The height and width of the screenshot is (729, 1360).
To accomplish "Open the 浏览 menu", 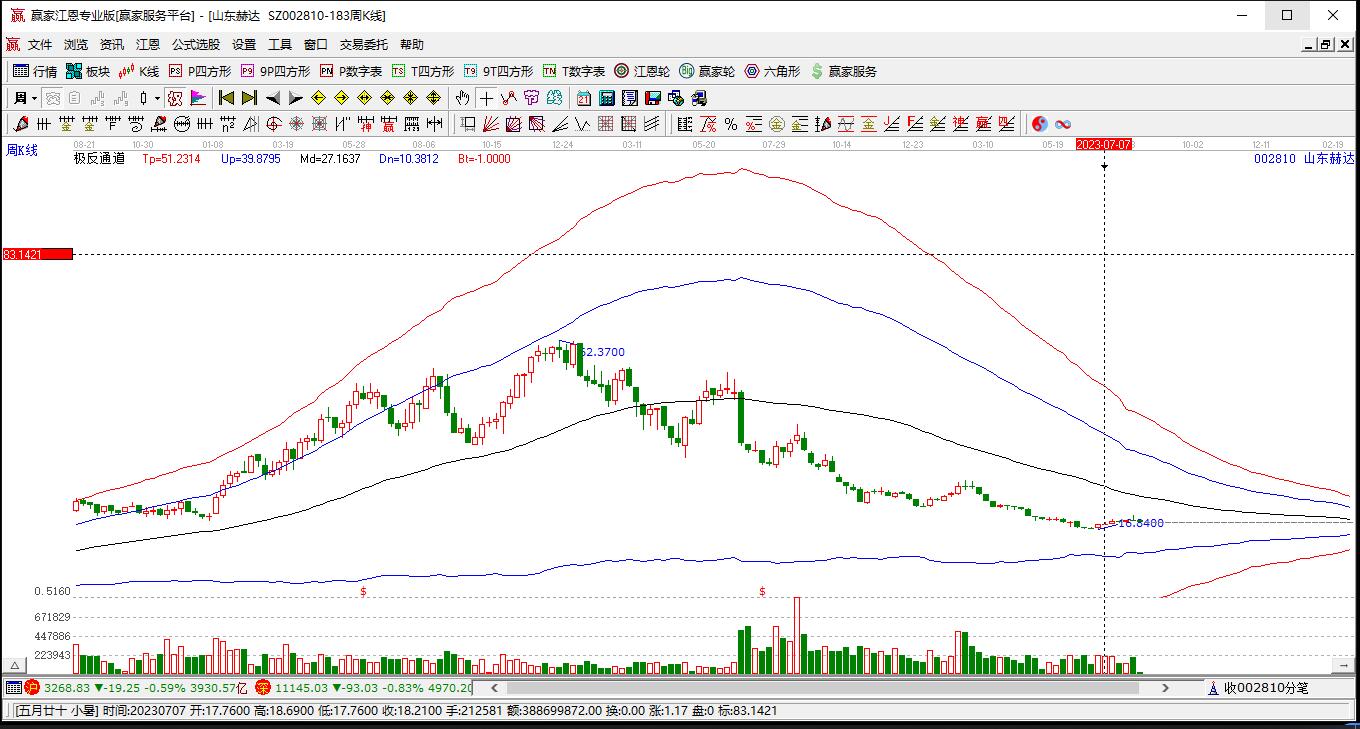I will 76,44.
